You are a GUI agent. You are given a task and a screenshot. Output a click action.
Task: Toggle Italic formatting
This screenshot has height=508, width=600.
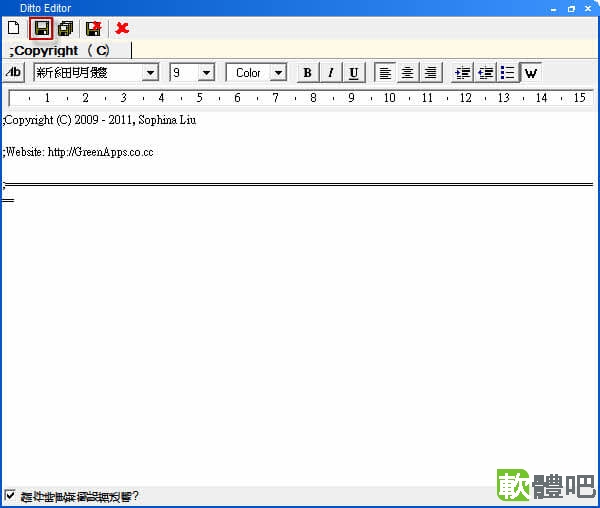pyautogui.click(x=331, y=73)
